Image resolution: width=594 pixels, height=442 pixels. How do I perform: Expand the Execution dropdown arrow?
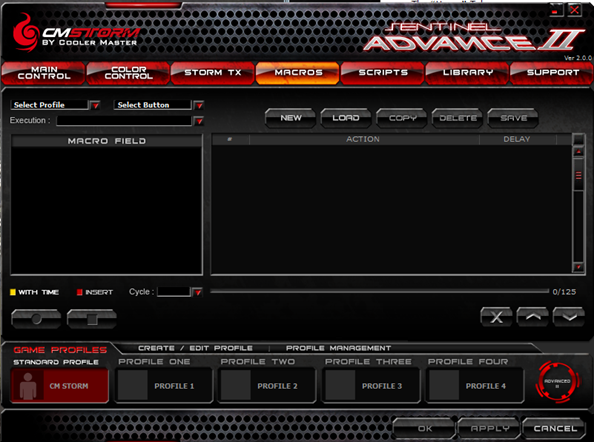pos(199,121)
